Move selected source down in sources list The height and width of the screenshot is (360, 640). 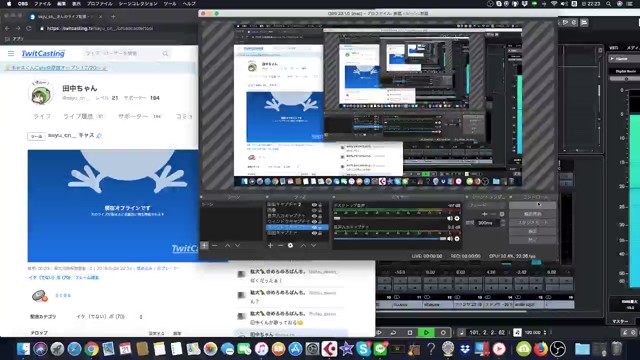click(x=313, y=245)
